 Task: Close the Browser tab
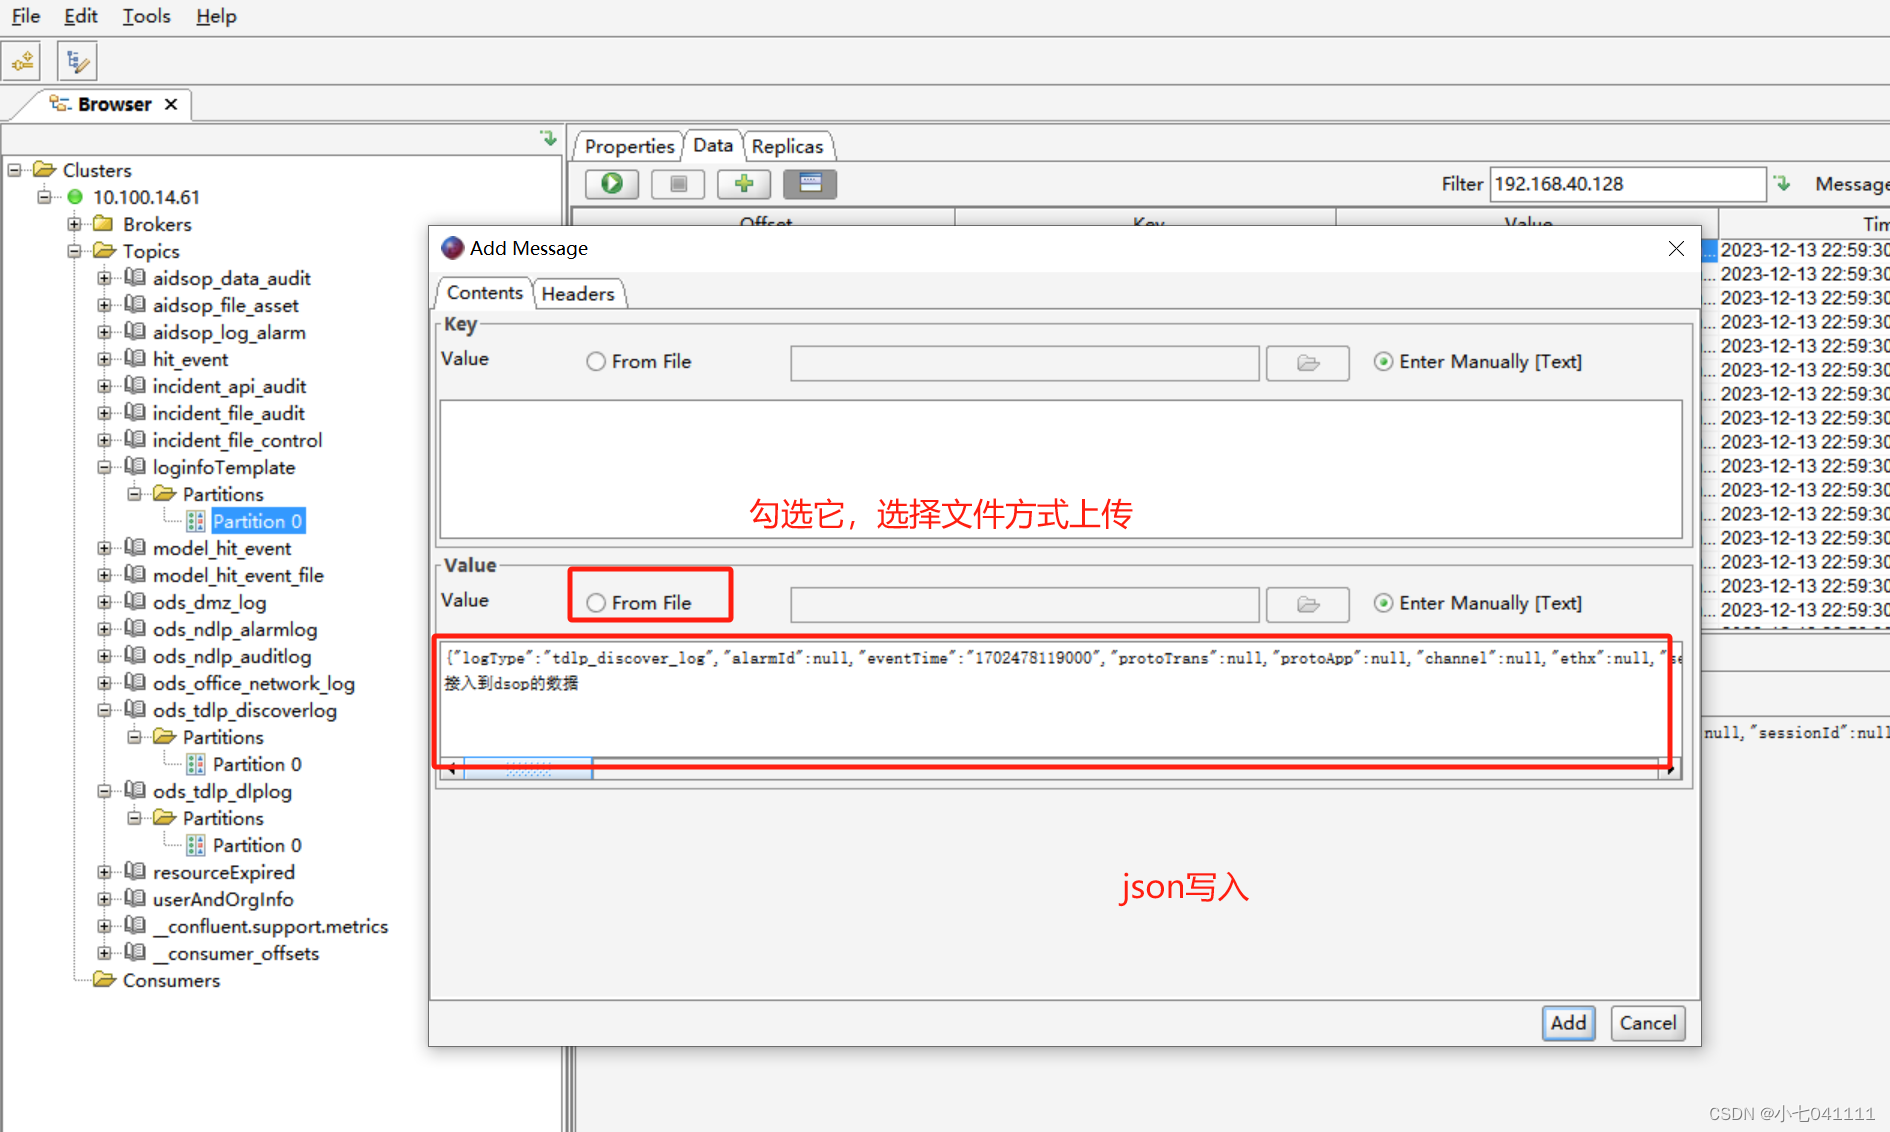pos(171,104)
